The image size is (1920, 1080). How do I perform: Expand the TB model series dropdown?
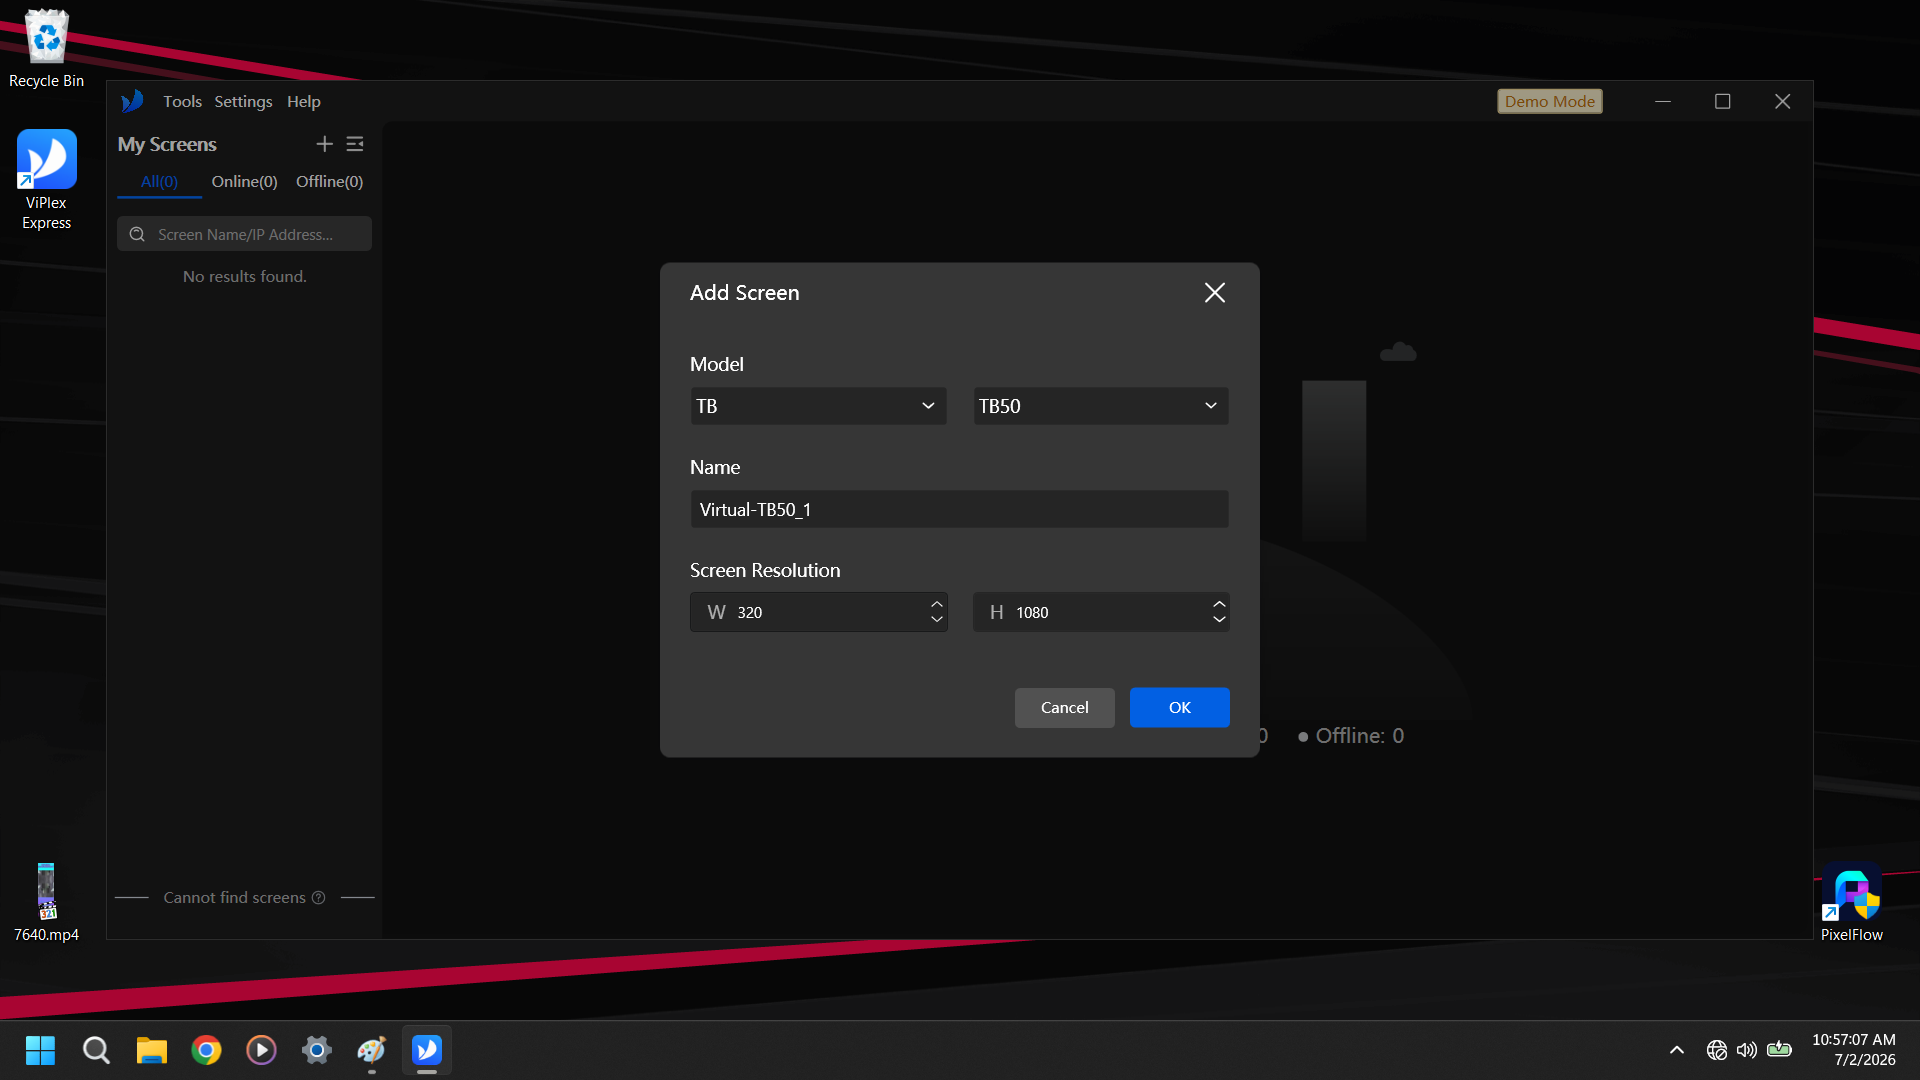pyautogui.click(x=818, y=406)
